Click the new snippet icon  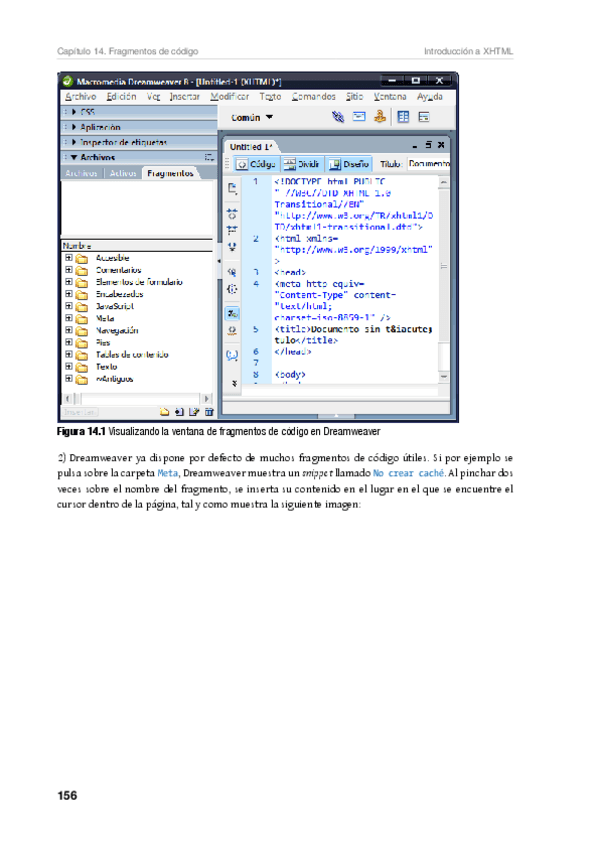pos(179,412)
